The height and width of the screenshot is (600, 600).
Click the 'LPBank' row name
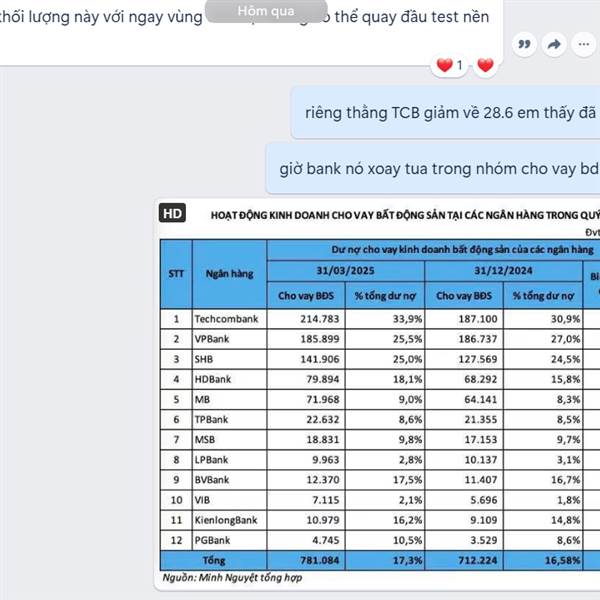point(211,460)
